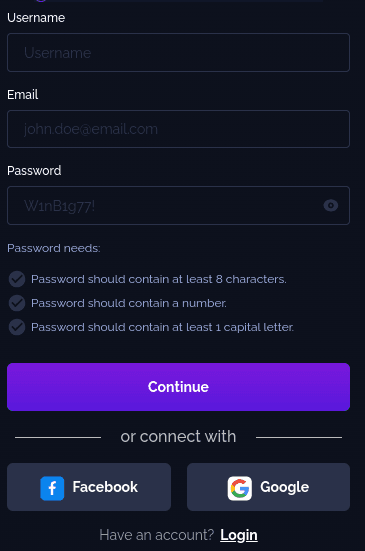Focus the Username input field
This screenshot has height=551, width=365.
tap(178, 52)
